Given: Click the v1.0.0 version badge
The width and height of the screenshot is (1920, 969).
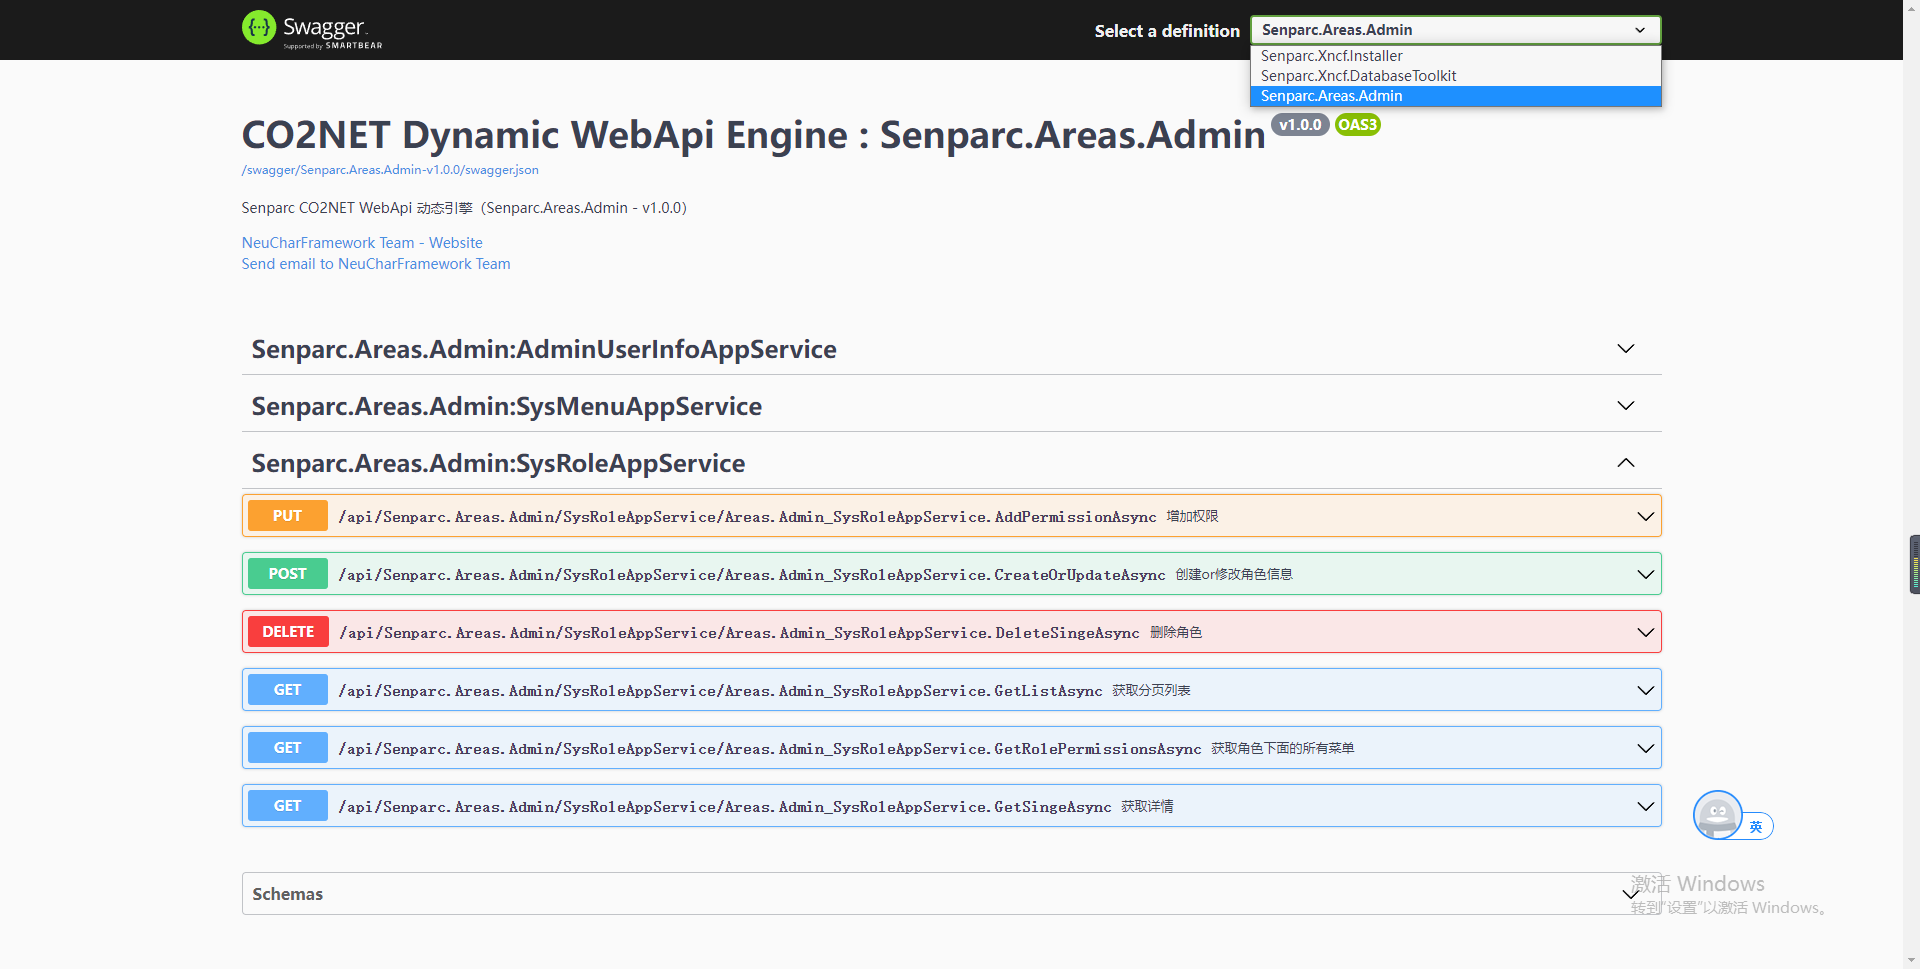Looking at the screenshot, I should pos(1300,125).
